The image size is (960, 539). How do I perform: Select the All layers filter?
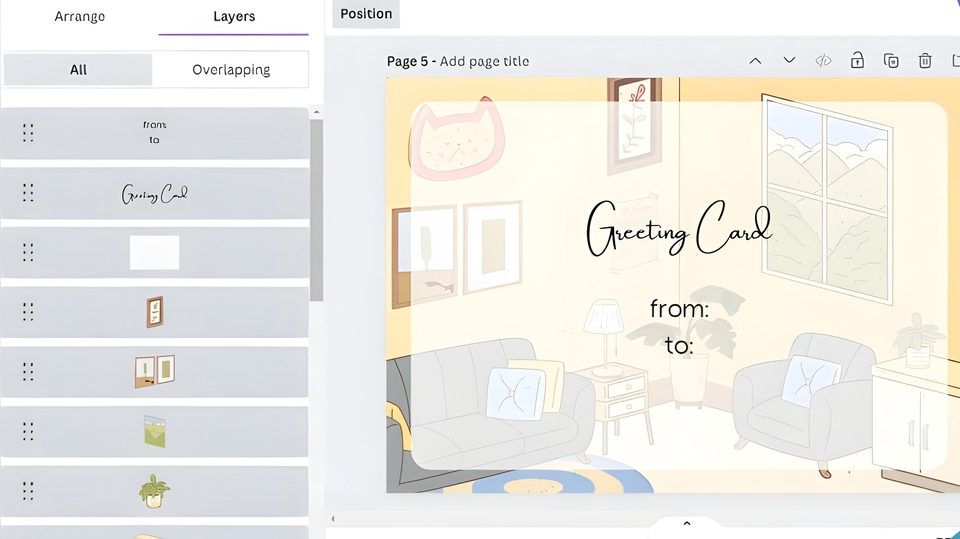pos(78,69)
